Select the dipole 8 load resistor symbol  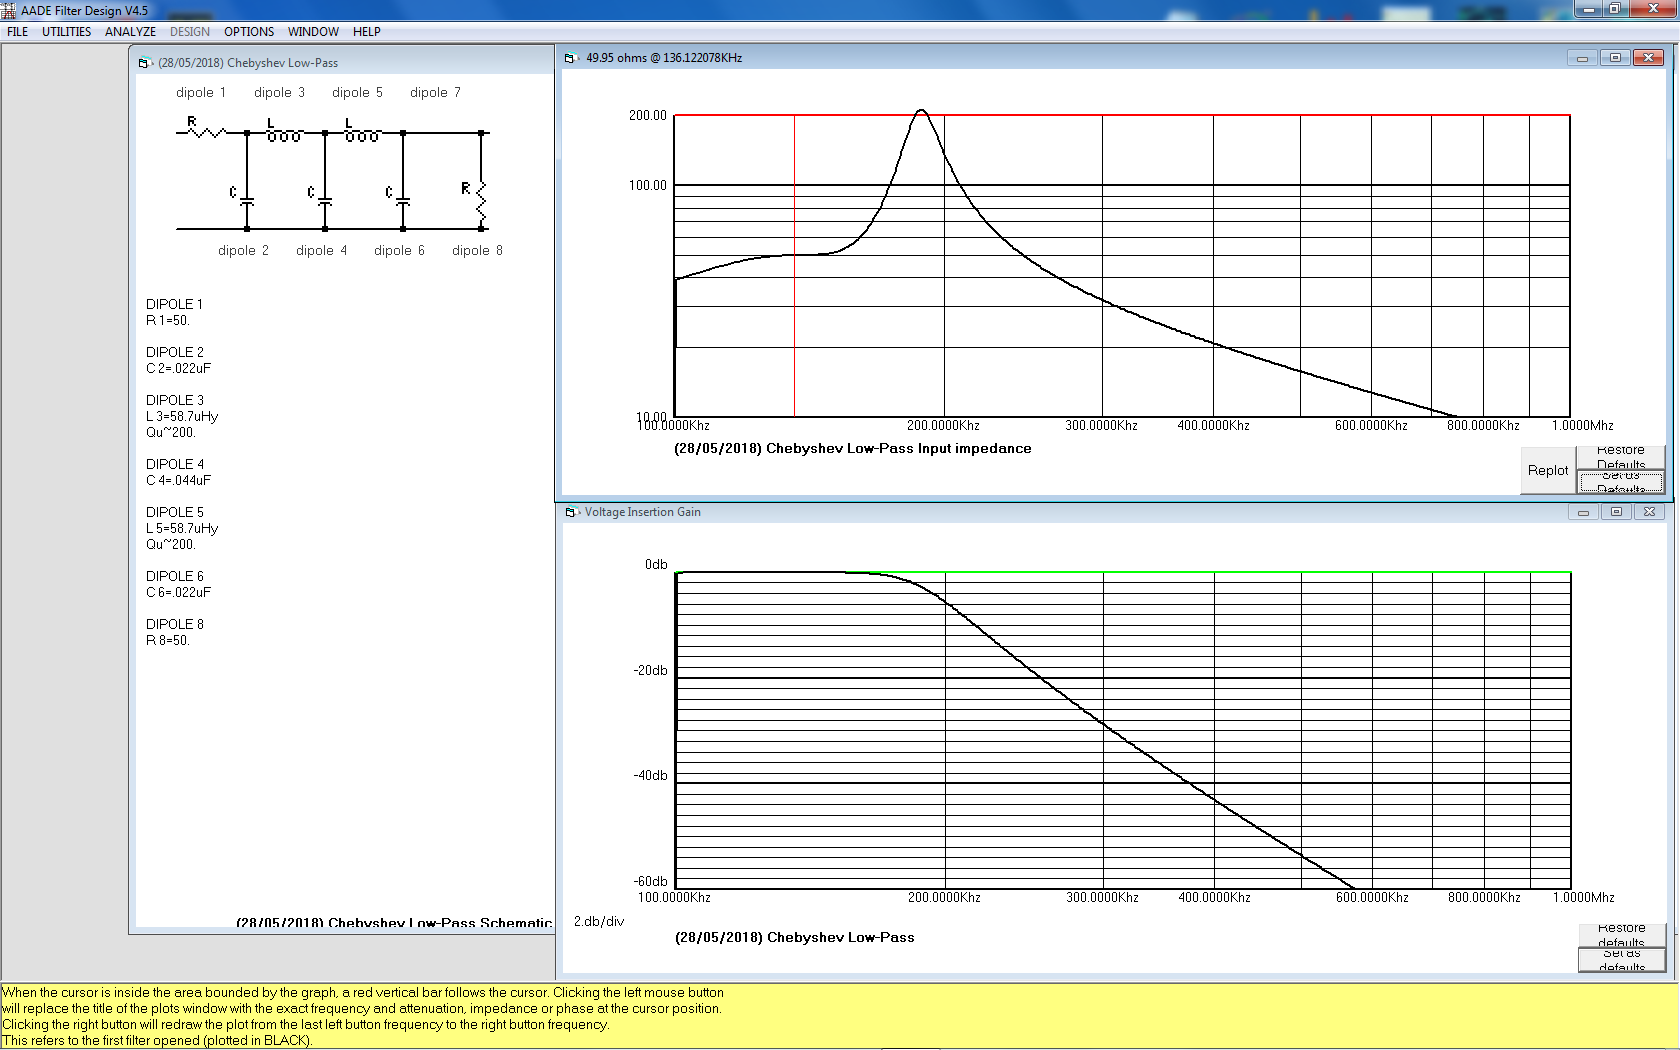tap(481, 199)
